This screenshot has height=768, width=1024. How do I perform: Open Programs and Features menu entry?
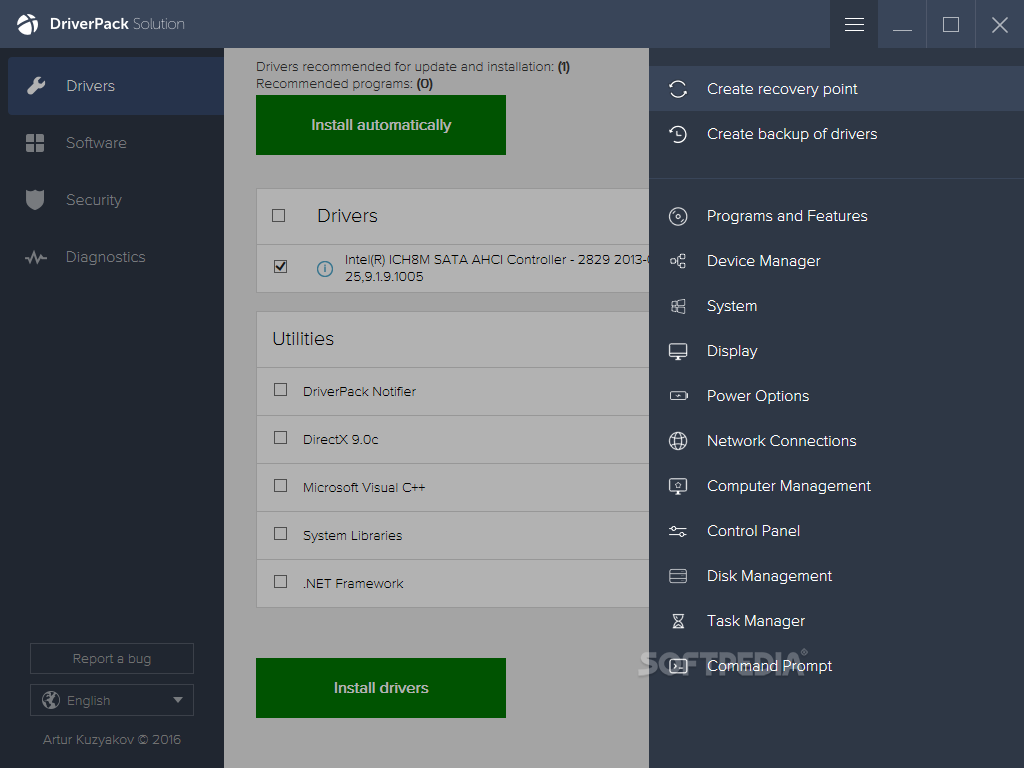point(836,216)
